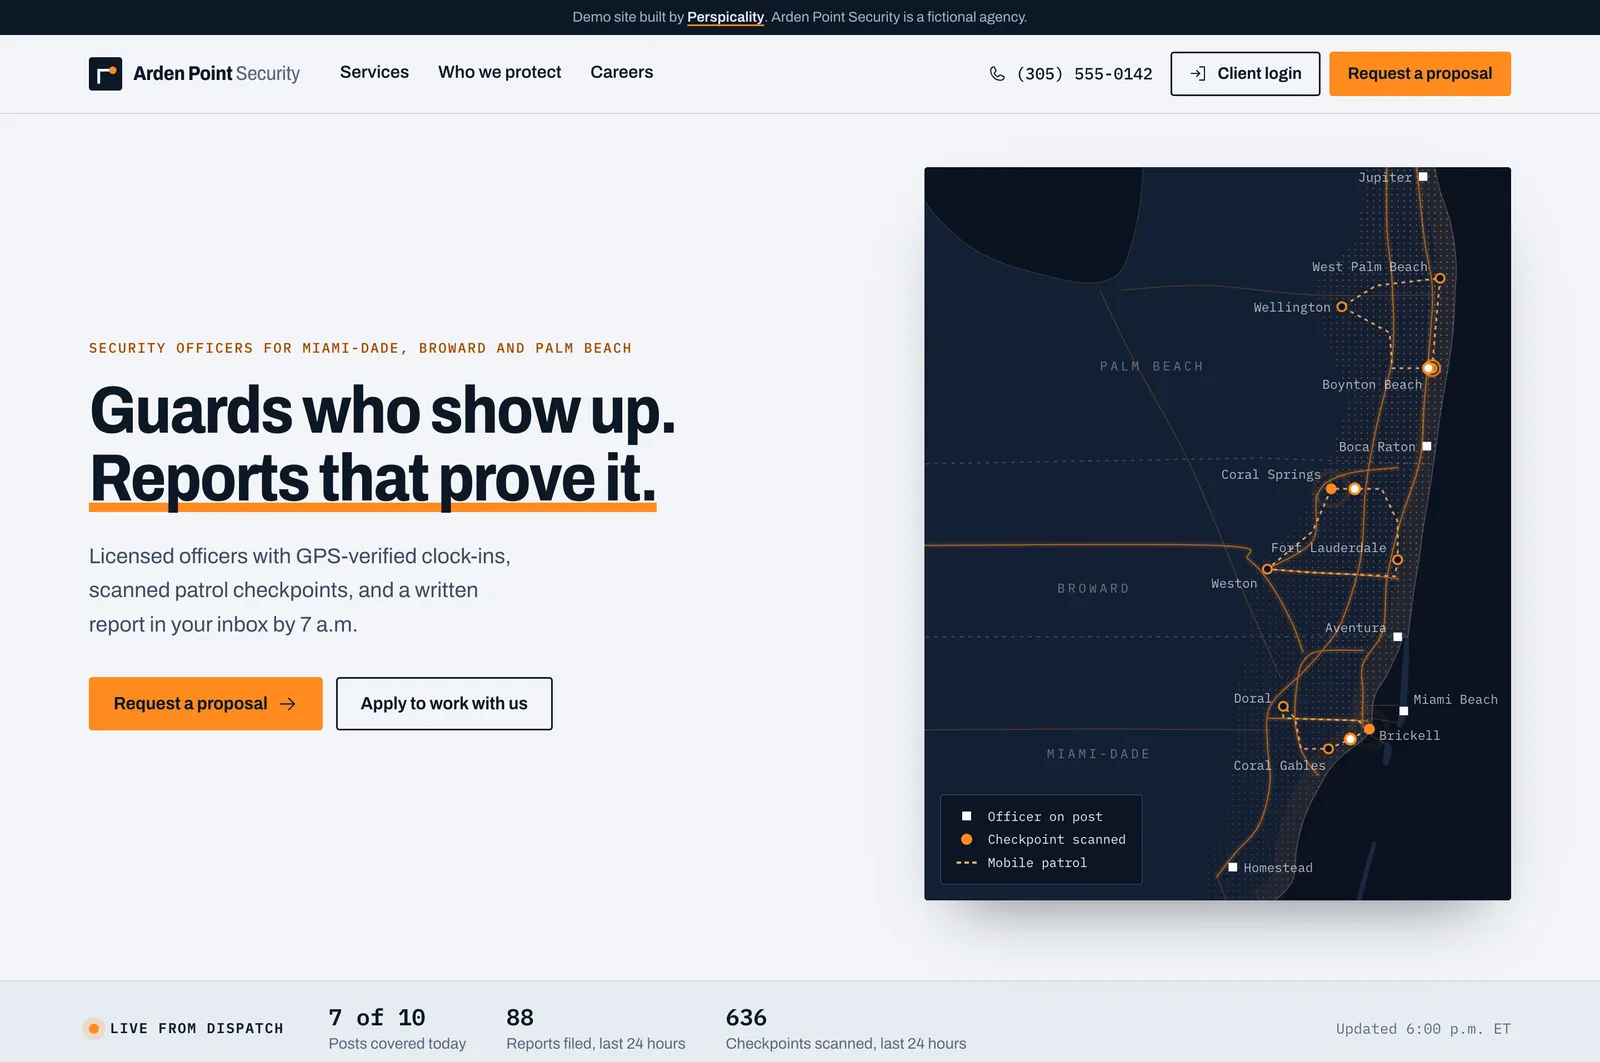Click the Coral Gables map label

[1279, 766]
